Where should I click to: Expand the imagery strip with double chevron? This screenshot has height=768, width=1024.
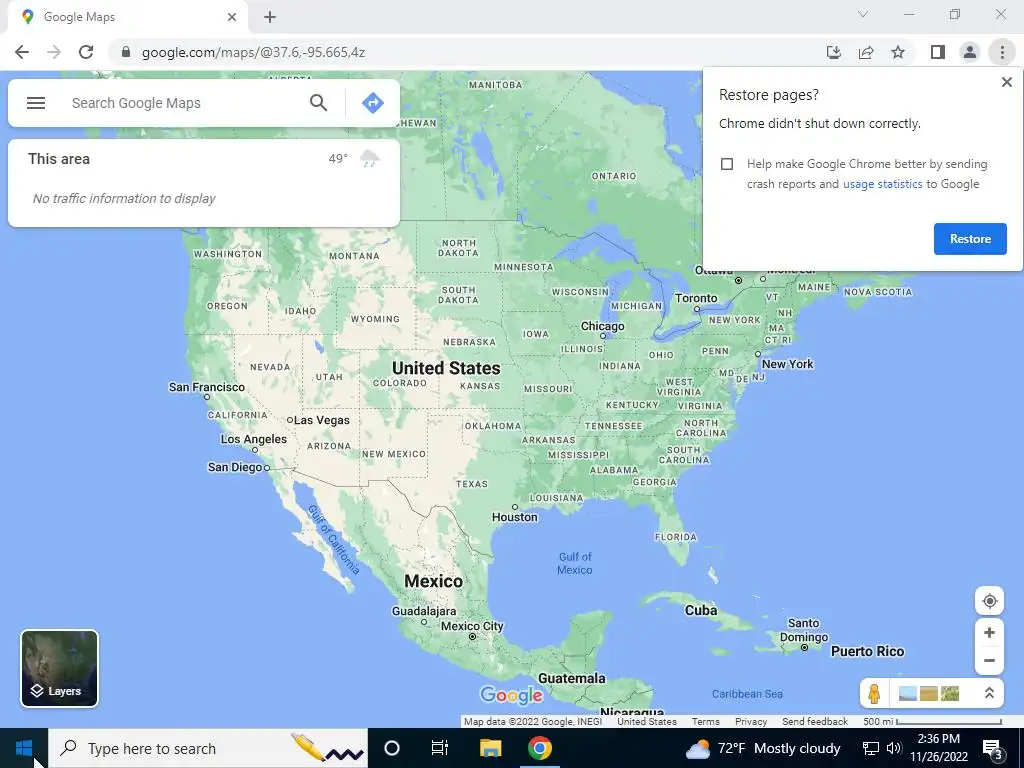click(989, 693)
